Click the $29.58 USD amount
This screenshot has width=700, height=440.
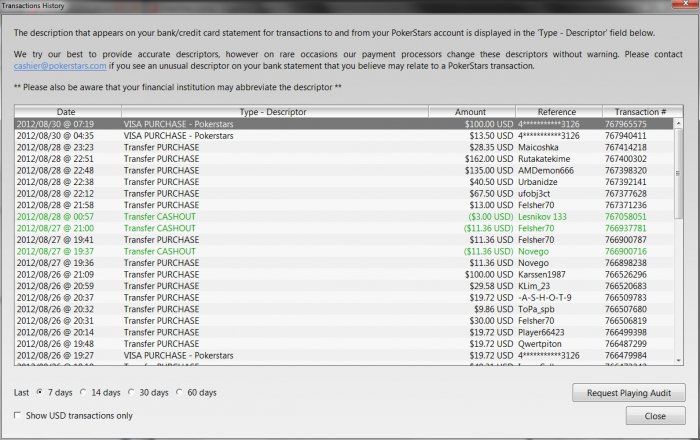point(491,286)
